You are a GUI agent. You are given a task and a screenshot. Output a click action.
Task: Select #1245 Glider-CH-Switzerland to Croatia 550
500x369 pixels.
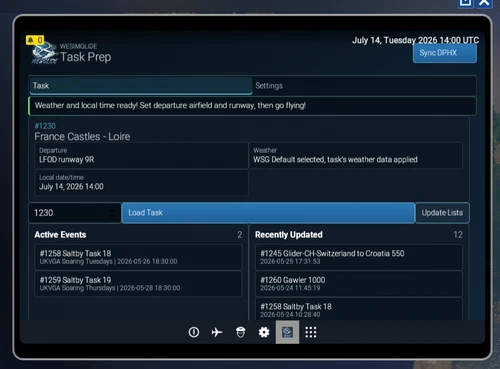[x=359, y=257]
